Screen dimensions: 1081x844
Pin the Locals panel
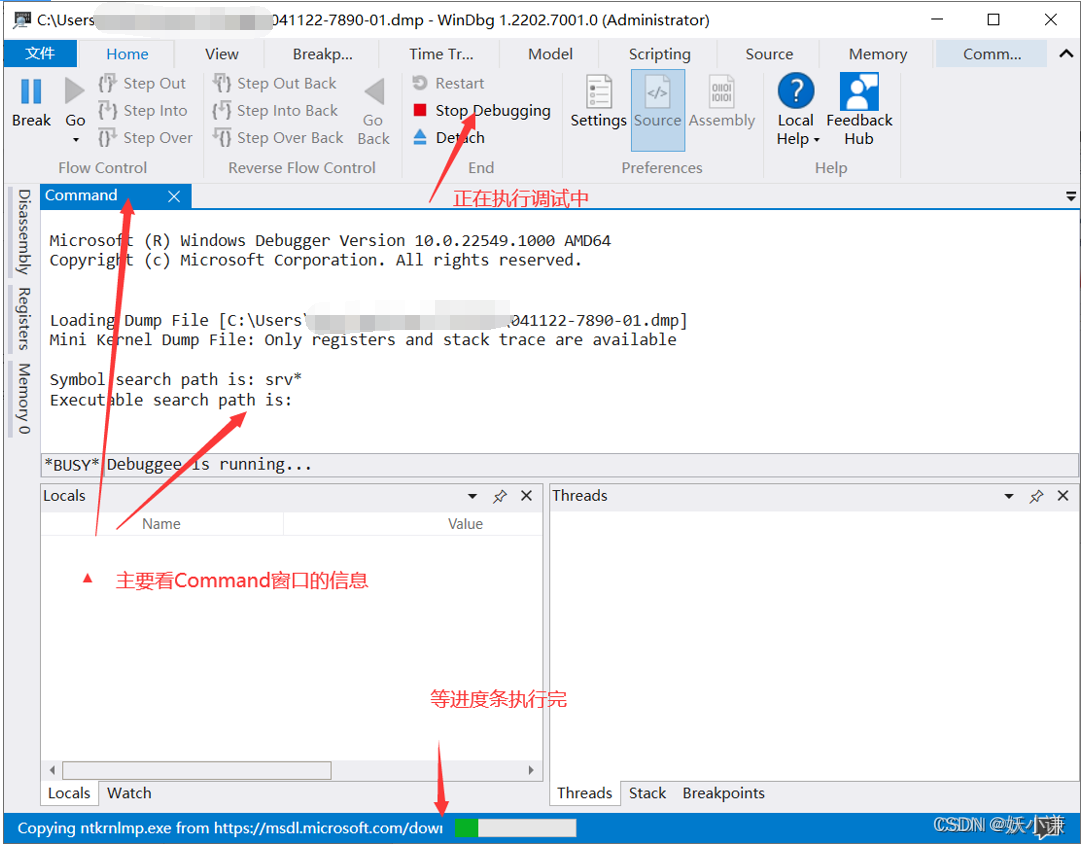pos(500,496)
